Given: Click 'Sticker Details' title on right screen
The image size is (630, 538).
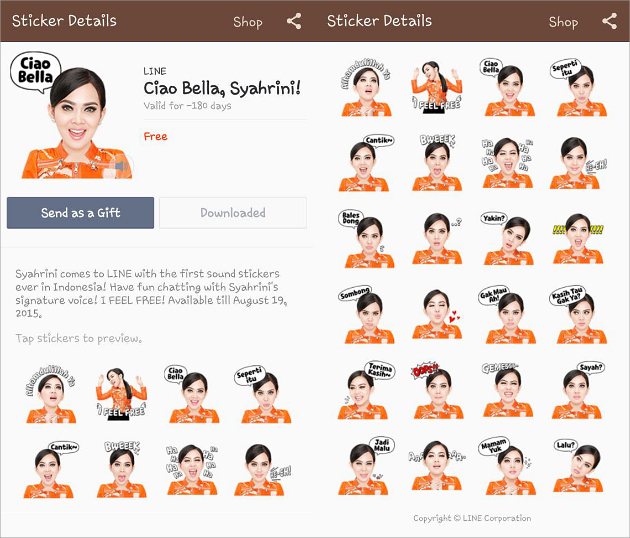Looking at the screenshot, I should click(379, 21).
